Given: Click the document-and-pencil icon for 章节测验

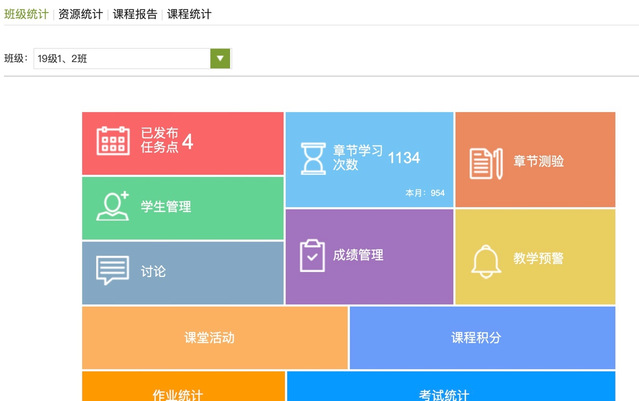Looking at the screenshot, I should 485,162.
